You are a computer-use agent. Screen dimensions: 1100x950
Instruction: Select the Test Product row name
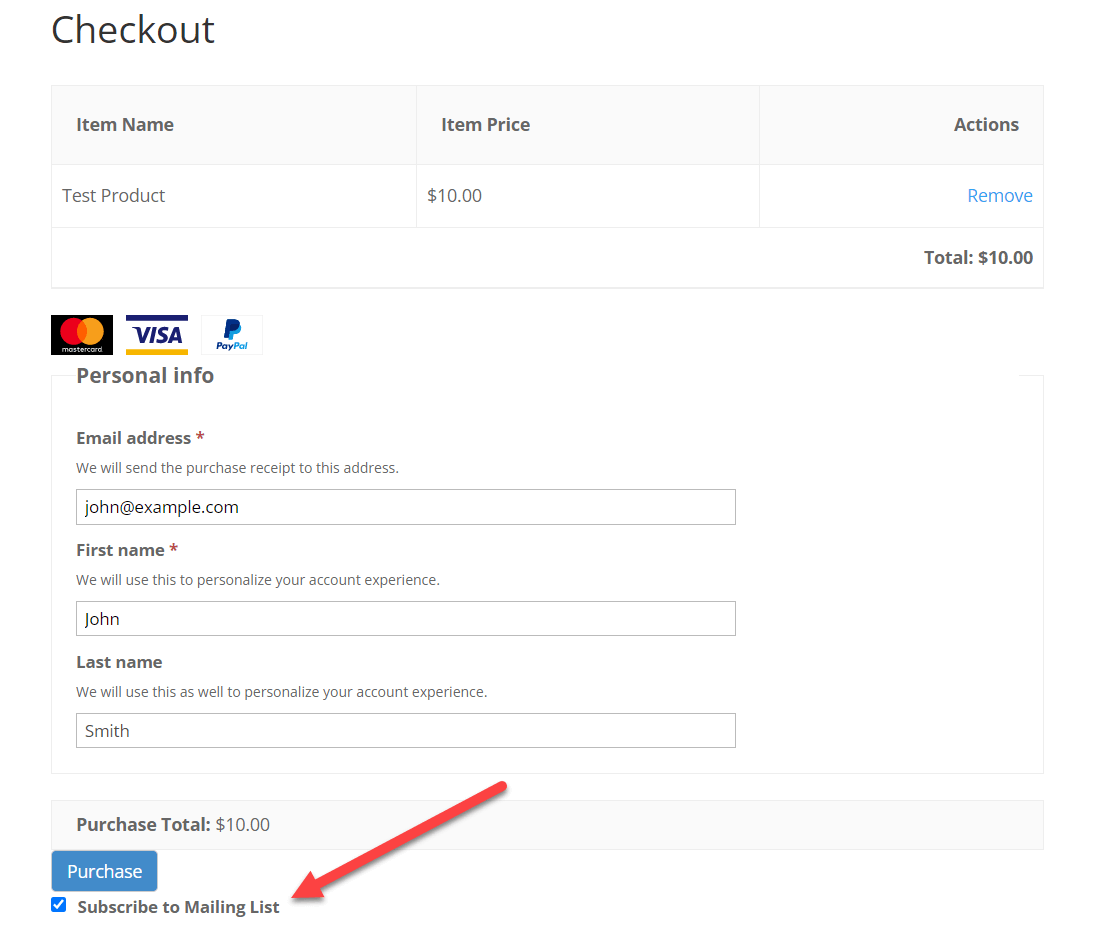tap(114, 196)
